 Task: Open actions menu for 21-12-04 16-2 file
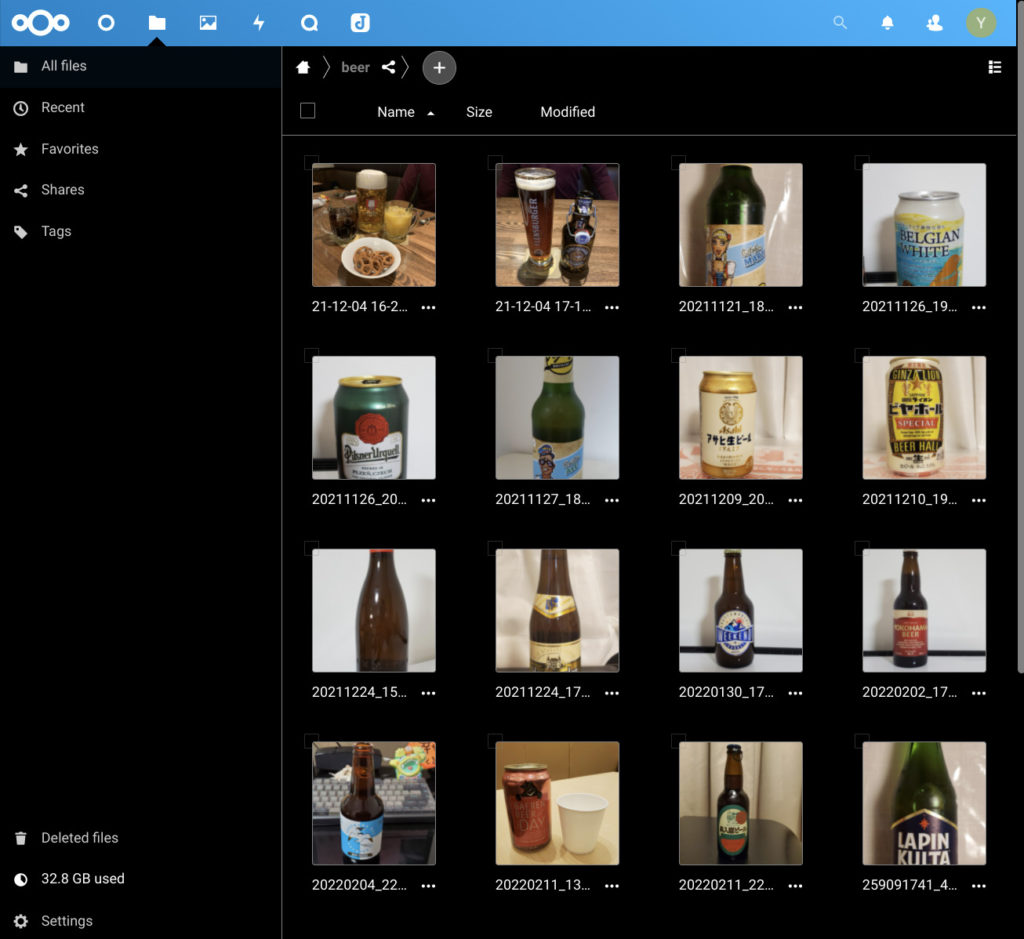pos(428,307)
